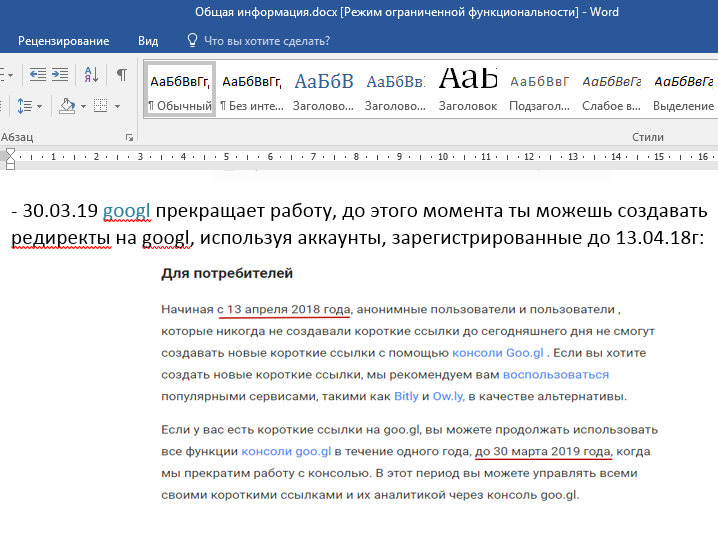Click the lightbulb Tell Me icon
This screenshot has width=718, height=552.
coord(192,40)
